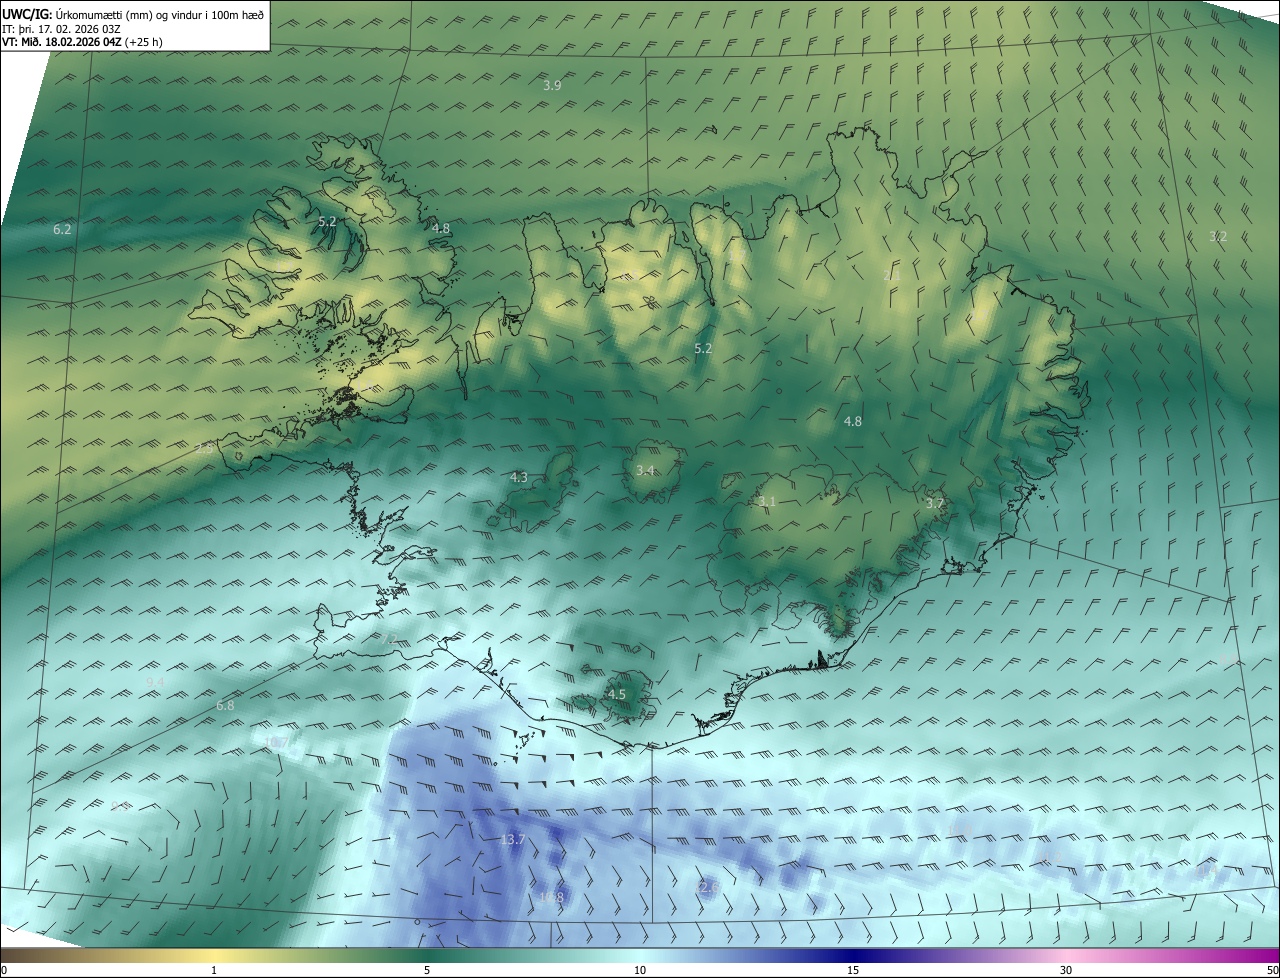Viewport: 1280px width, 978px height.
Task: Click the 3.7 value label in southeast Iceland
Action: pyautogui.click(x=935, y=504)
